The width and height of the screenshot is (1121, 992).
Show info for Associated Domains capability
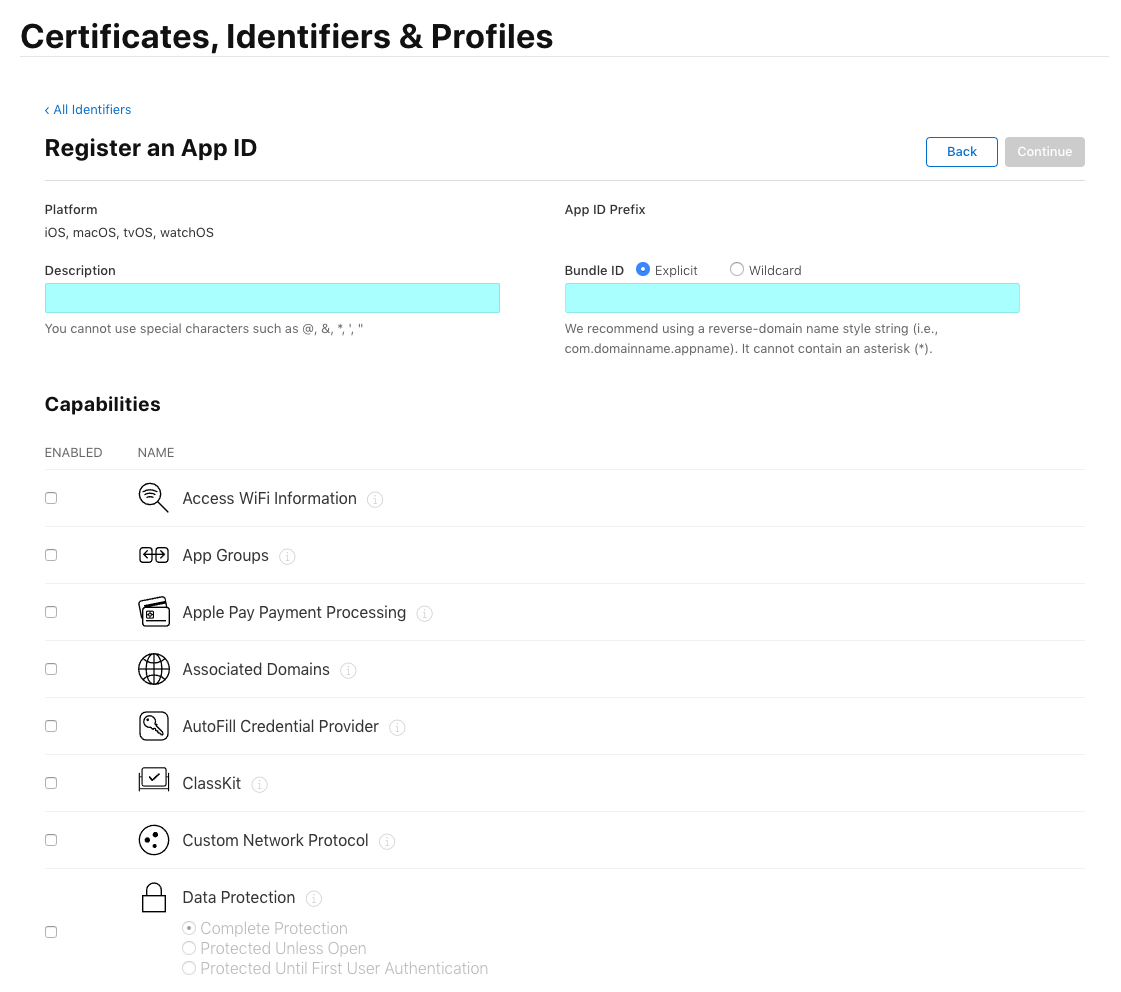[x=348, y=670]
